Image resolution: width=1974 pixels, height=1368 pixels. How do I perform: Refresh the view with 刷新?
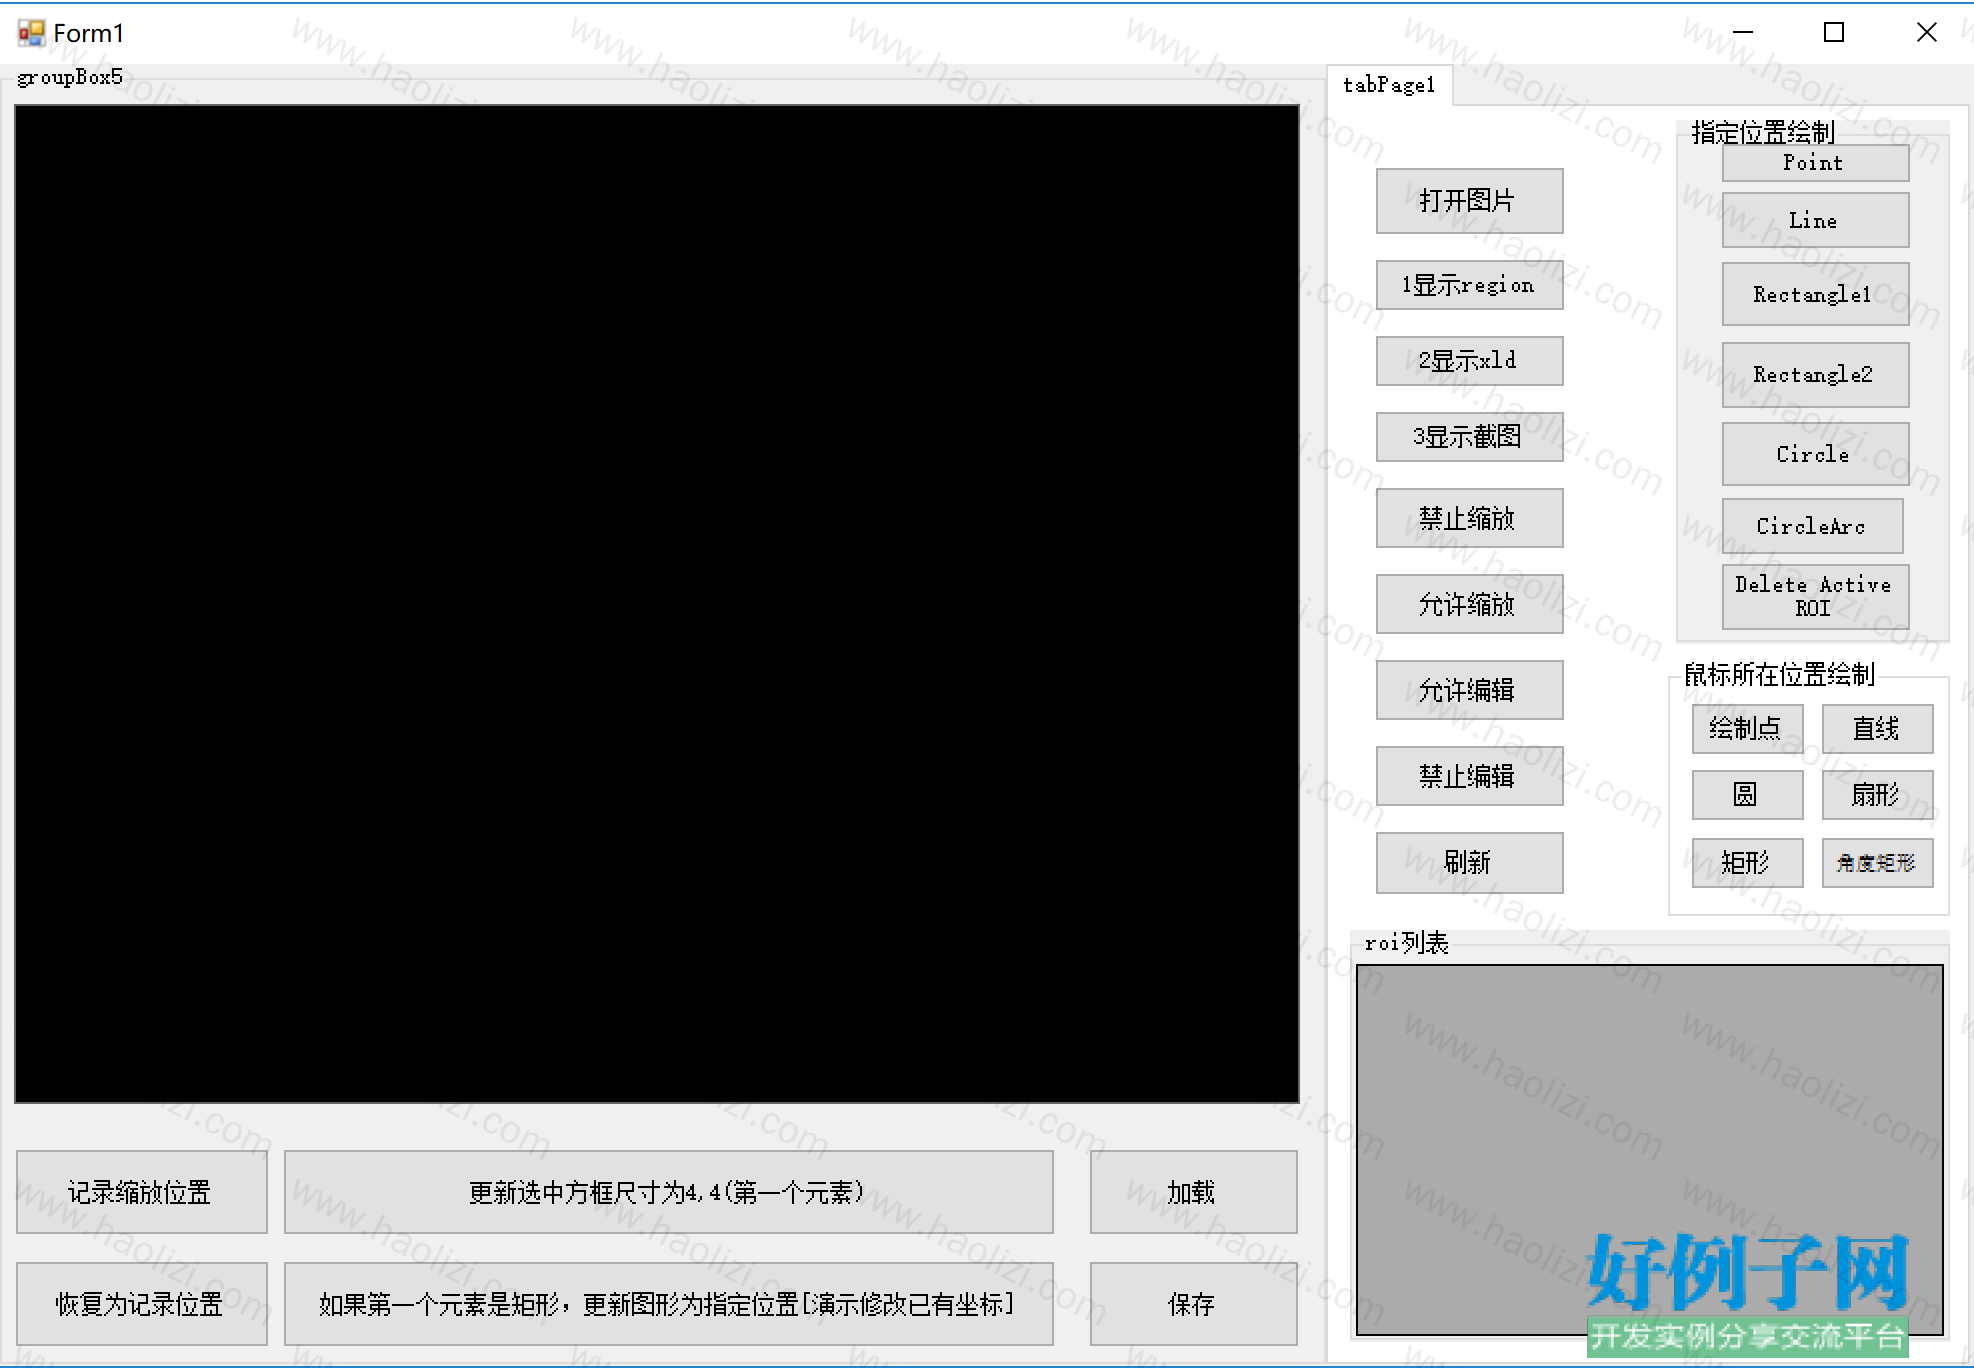(x=1469, y=863)
